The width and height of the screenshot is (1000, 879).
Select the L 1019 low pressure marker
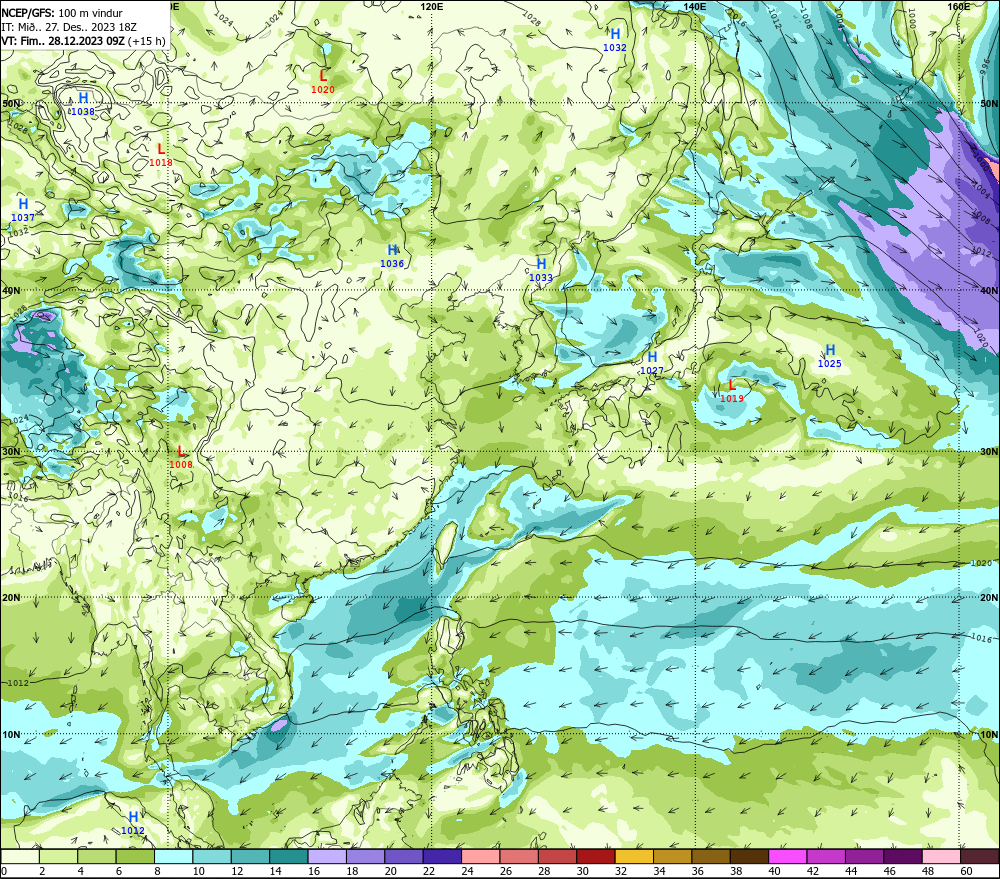(732, 391)
